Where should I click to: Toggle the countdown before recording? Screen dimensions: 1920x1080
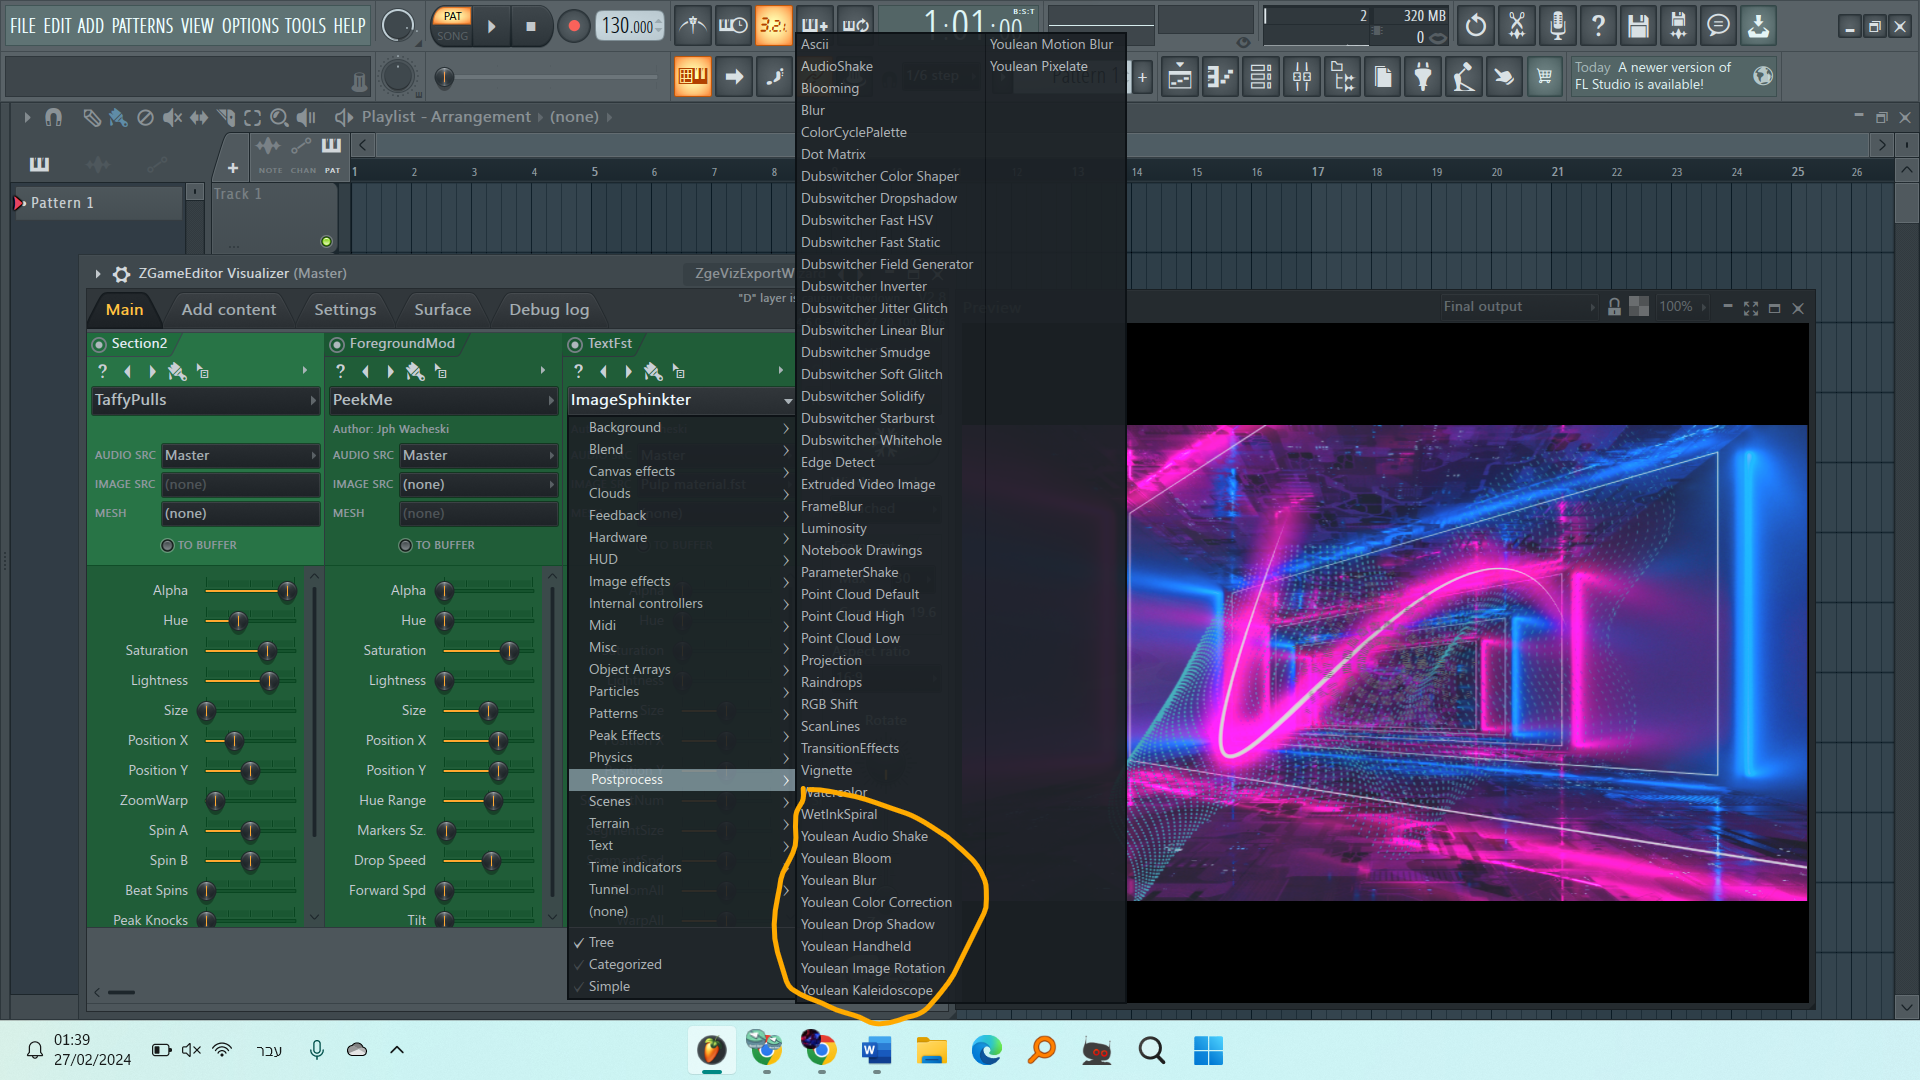tap(773, 26)
